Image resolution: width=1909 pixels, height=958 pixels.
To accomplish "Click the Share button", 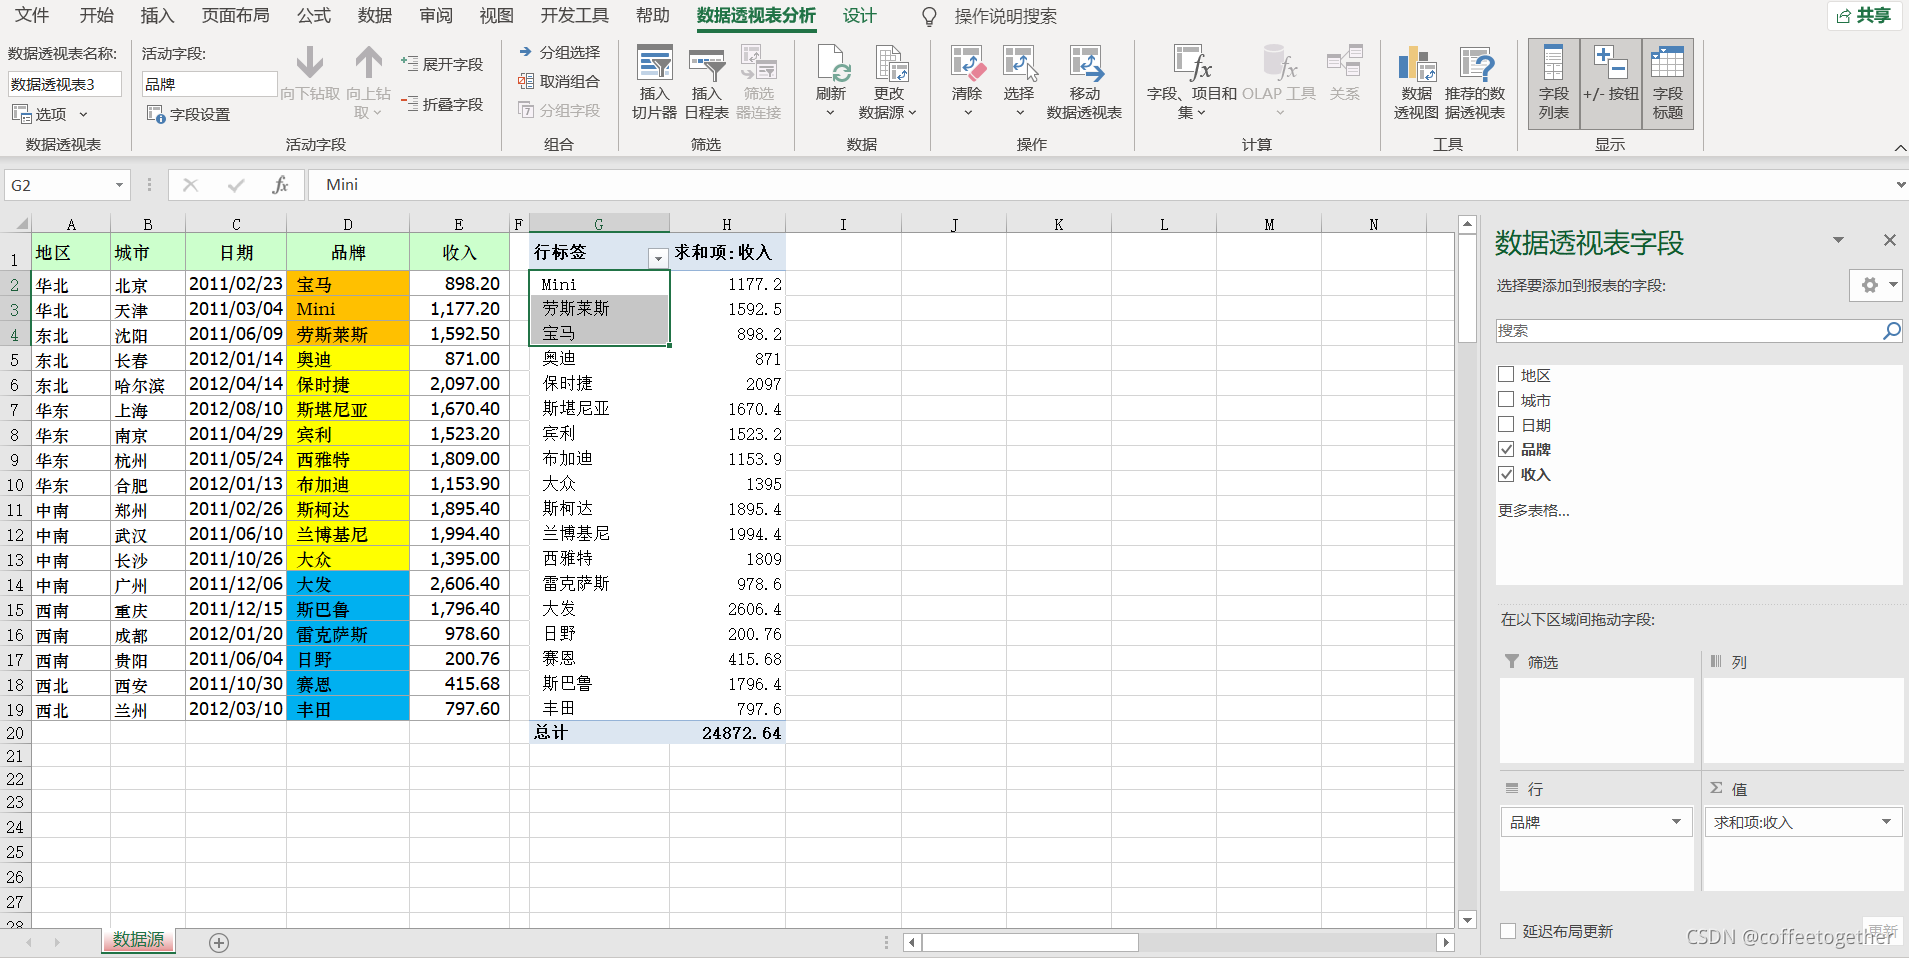I will [x=1864, y=15].
